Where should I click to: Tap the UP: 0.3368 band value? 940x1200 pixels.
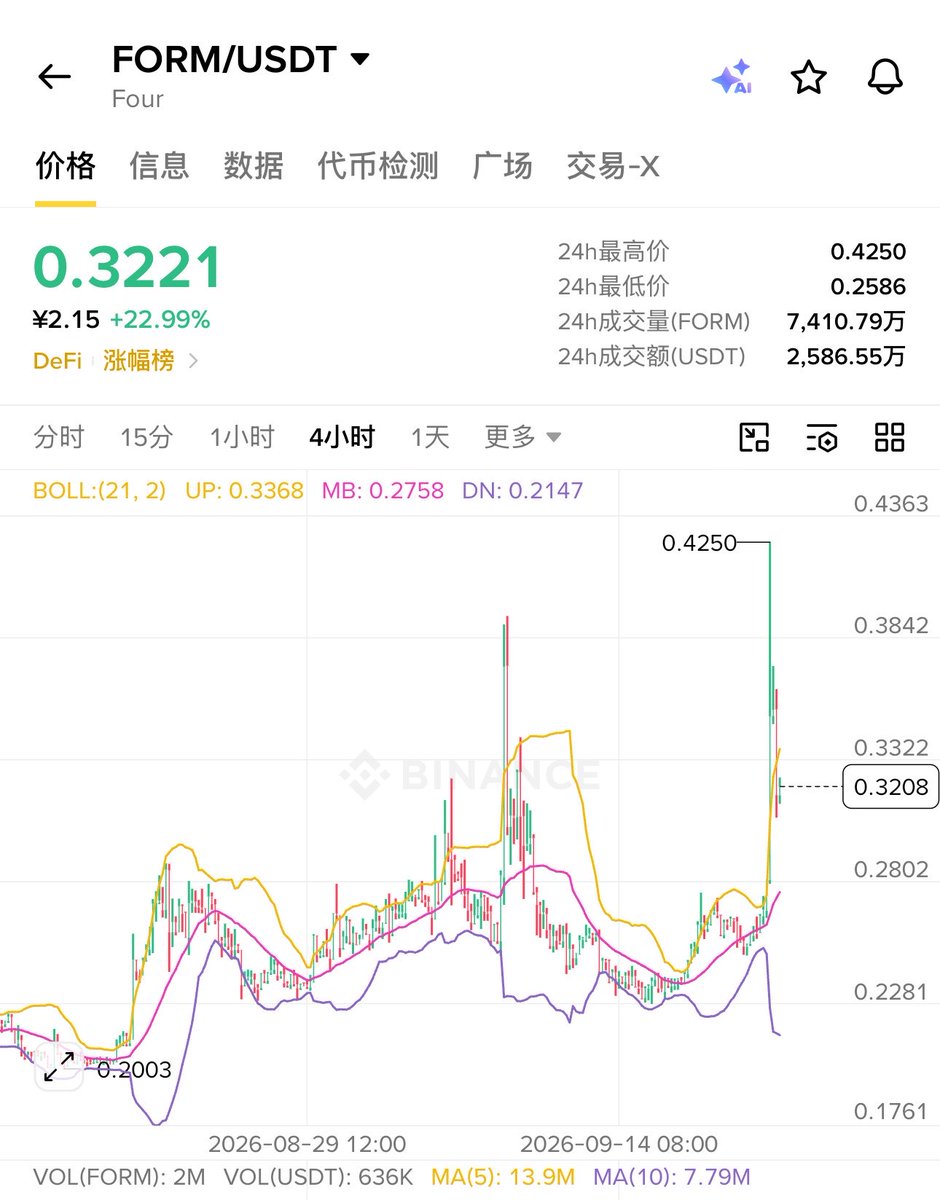click(x=244, y=491)
